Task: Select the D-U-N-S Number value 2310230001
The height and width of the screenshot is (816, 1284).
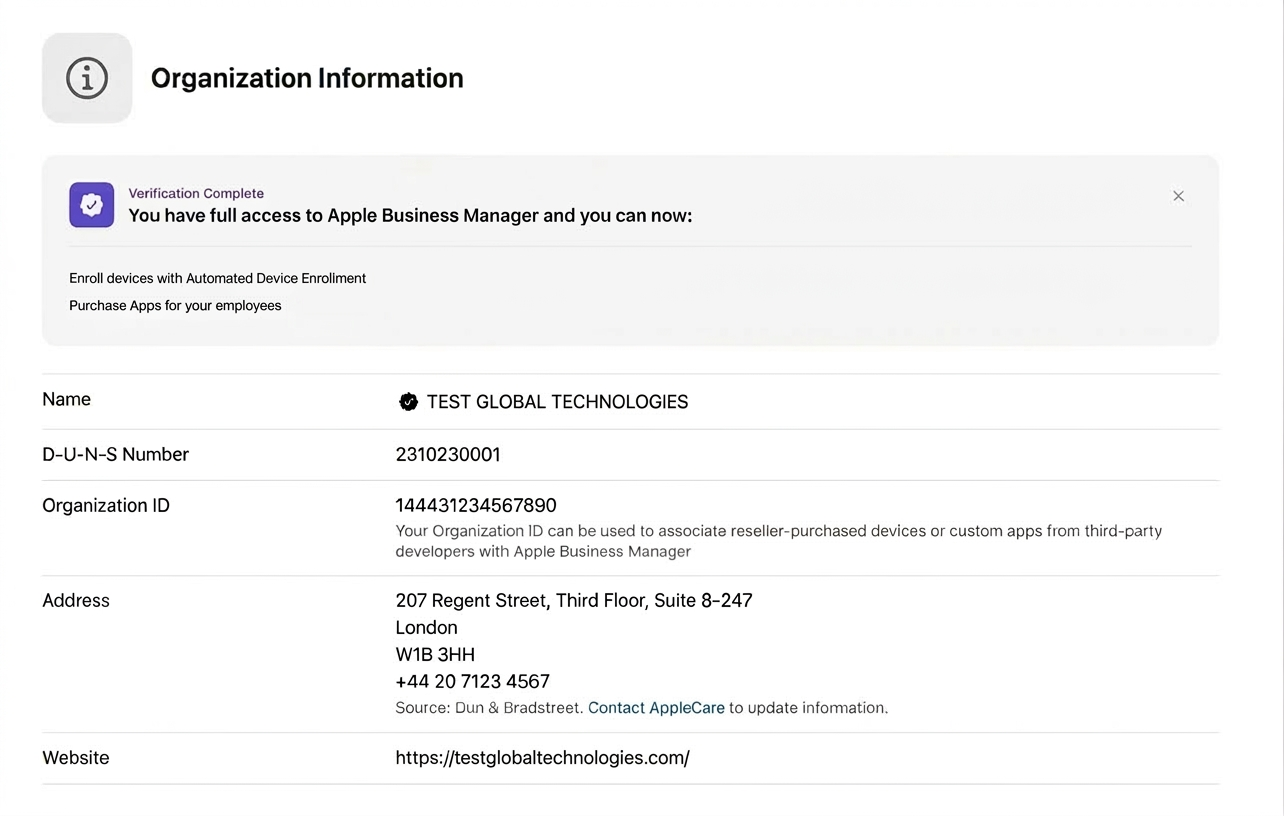Action: [x=448, y=454]
